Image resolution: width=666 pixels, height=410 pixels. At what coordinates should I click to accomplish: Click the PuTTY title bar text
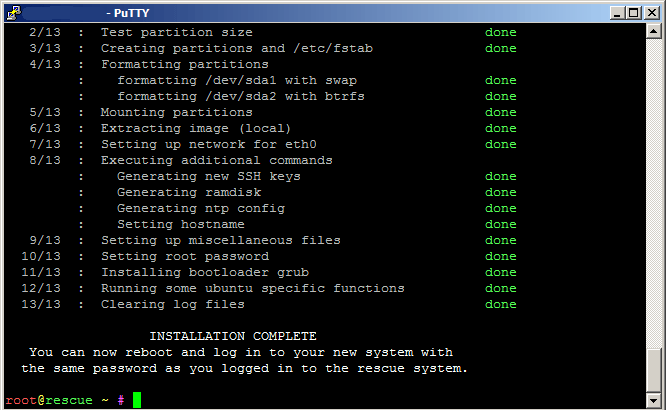point(127,13)
